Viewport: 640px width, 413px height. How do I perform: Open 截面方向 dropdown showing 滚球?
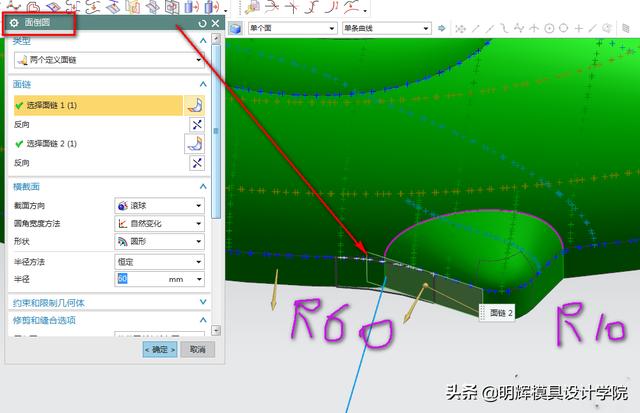pos(159,206)
